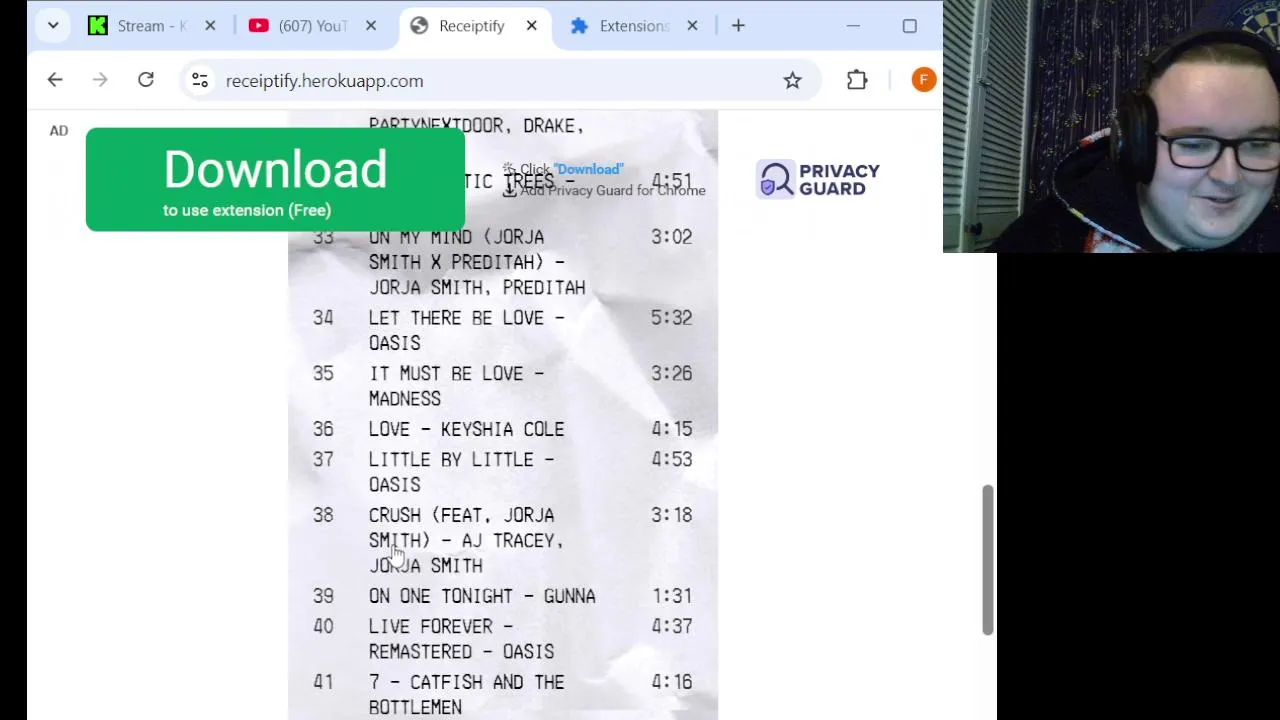Click the 3:02 duration of track 33
This screenshot has width=1280, height=720.
tap(671, 237)
